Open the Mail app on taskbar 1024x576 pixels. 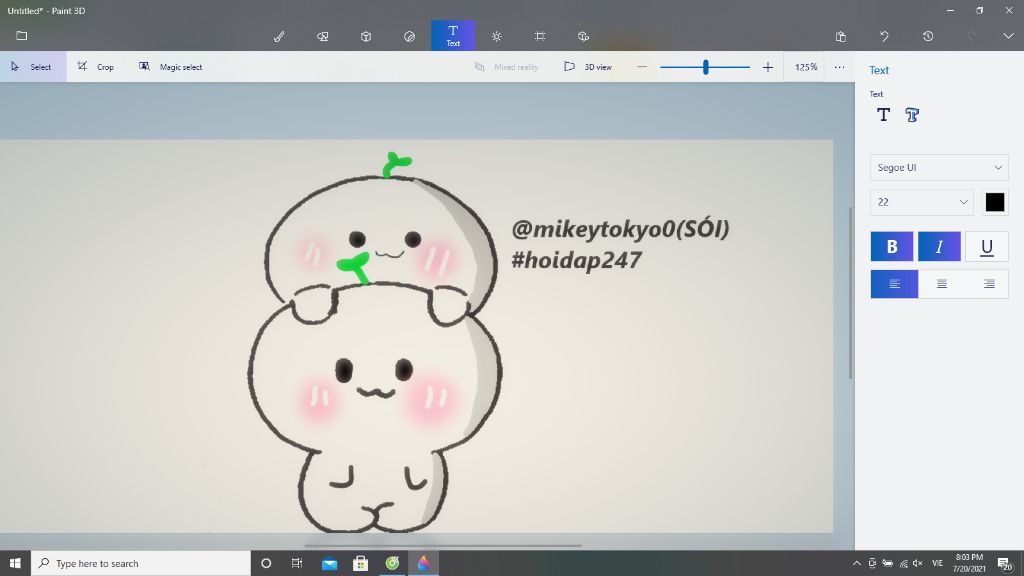click(x=329, y=563)
